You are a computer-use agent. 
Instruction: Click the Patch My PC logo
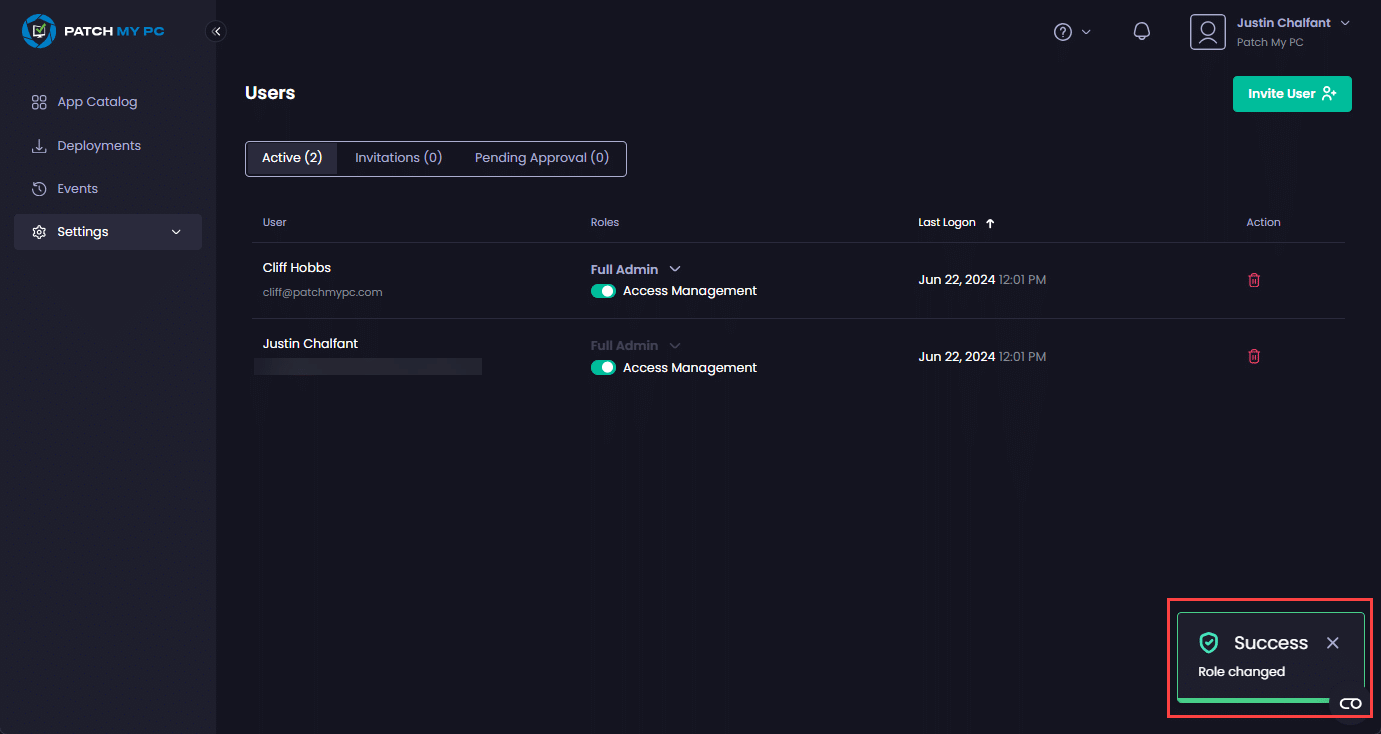(x=93, y=31)
